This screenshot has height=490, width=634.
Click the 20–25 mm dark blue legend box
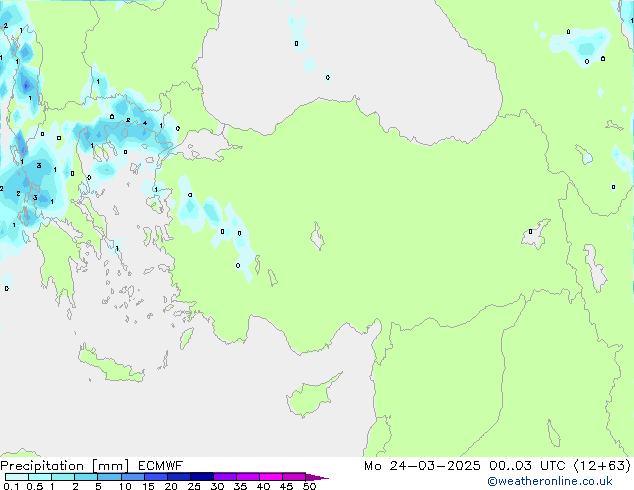(179, 477)
